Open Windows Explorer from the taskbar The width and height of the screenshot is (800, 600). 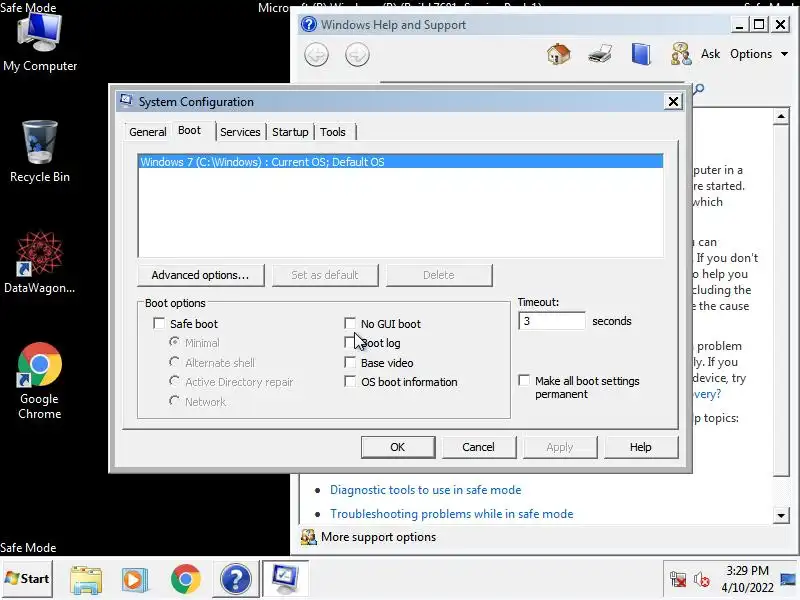click(86, 579)
